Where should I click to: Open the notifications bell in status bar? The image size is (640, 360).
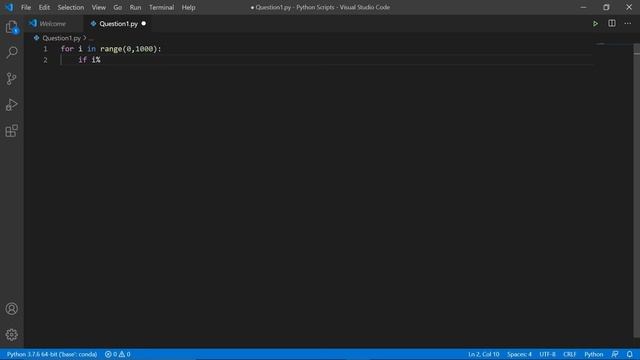click(x=630, y=354)
